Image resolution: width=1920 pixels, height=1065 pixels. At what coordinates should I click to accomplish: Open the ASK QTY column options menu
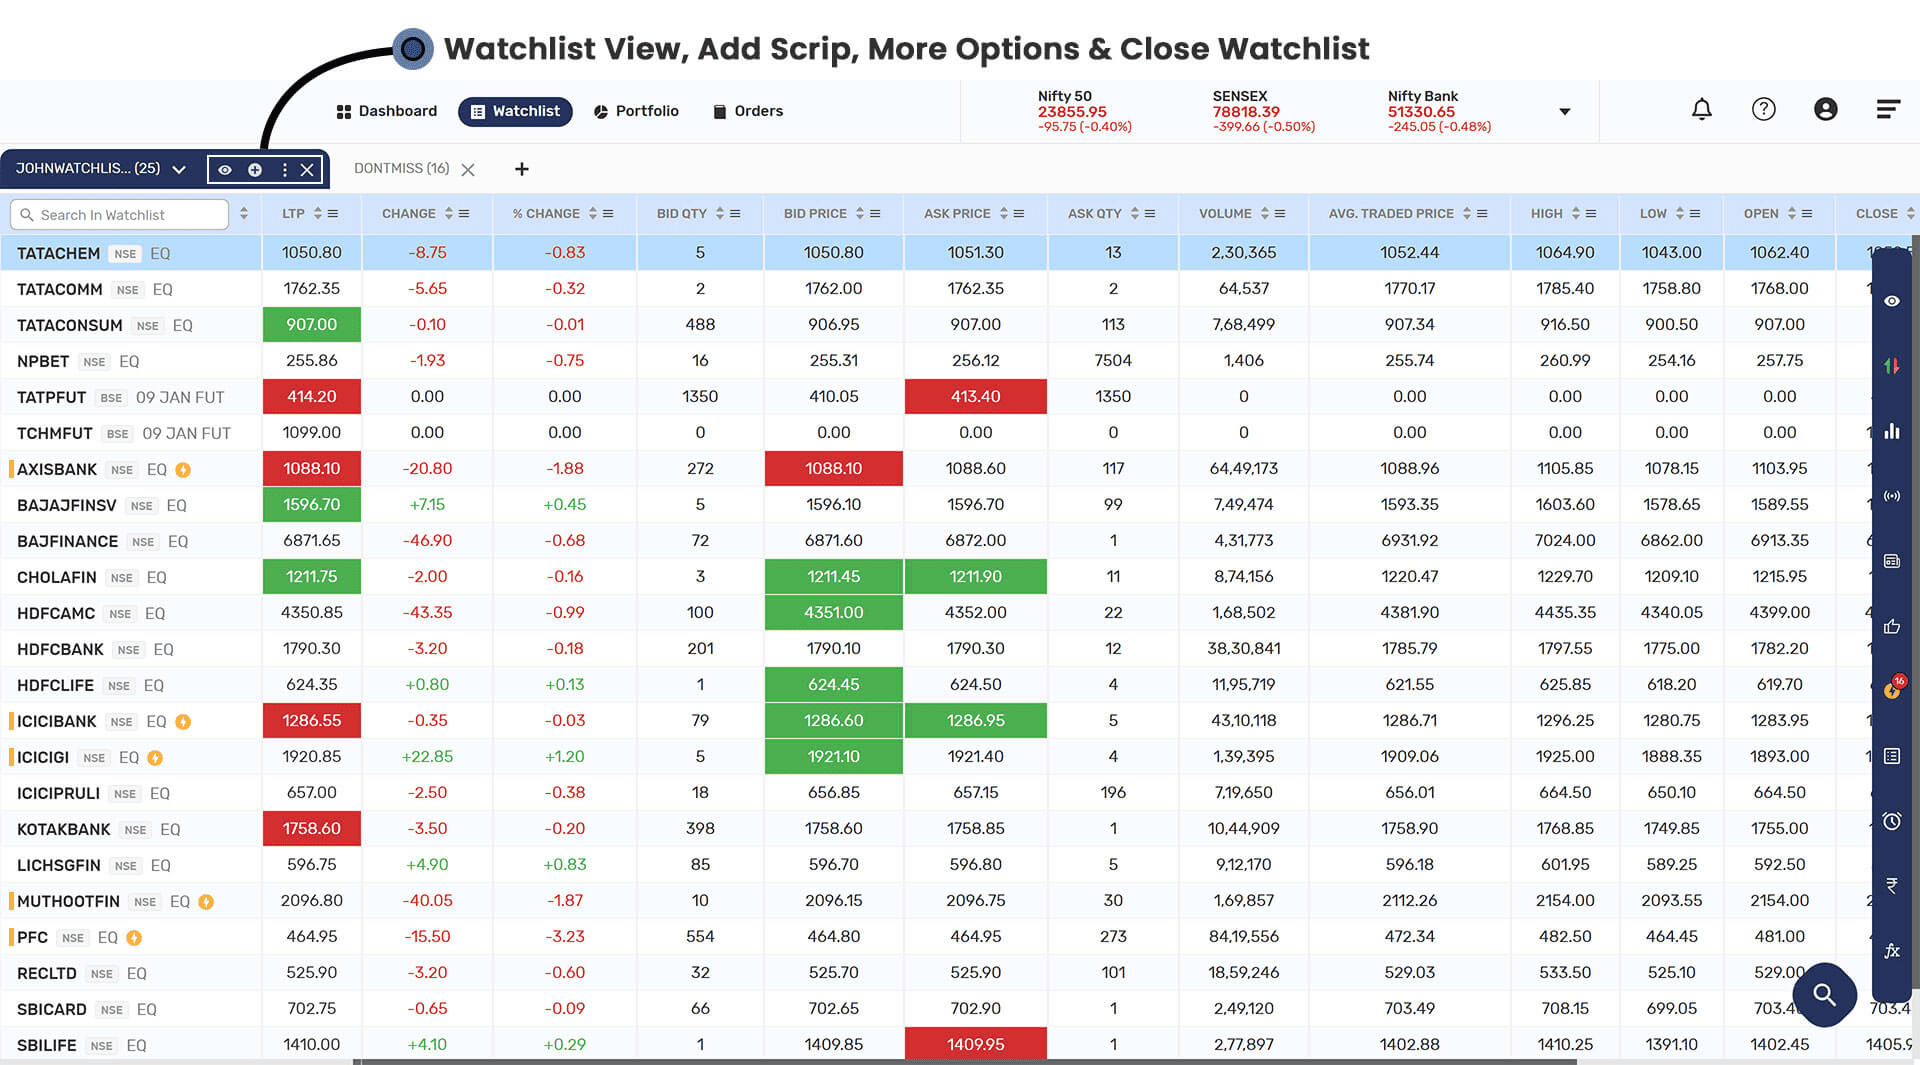point(1150,214)
